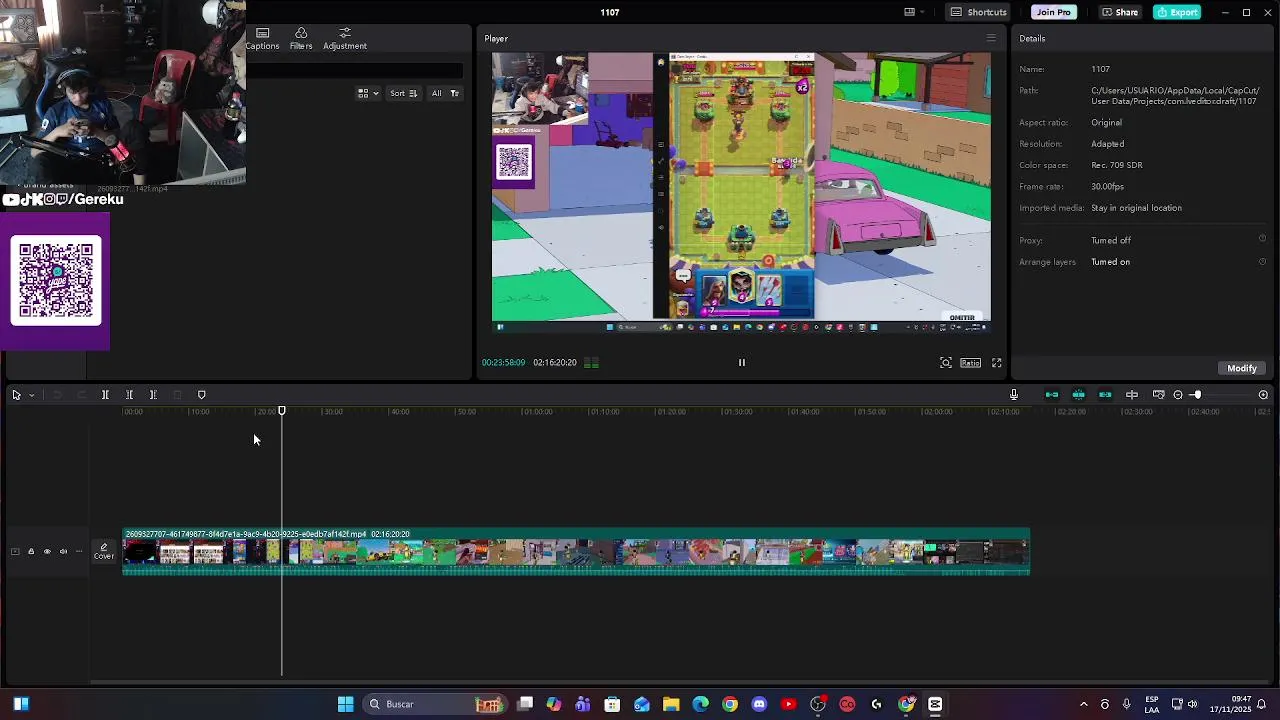Zoom in timeline with plus icon
This screenshot has height=720, width=1280.
pos(1263,395)
